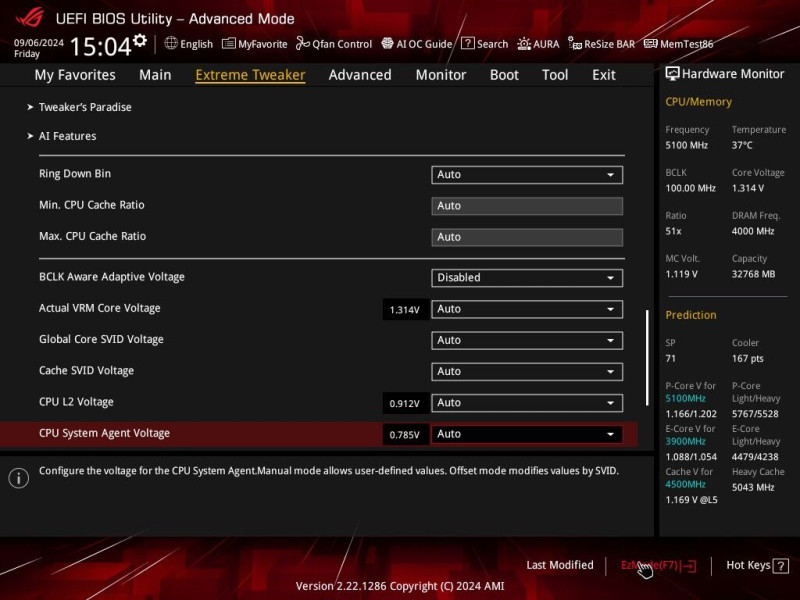This screenshot has width=800, height=600.
Task: Select the Max. CPU Cache Ratio label
Action: click(x=92, y=236)
